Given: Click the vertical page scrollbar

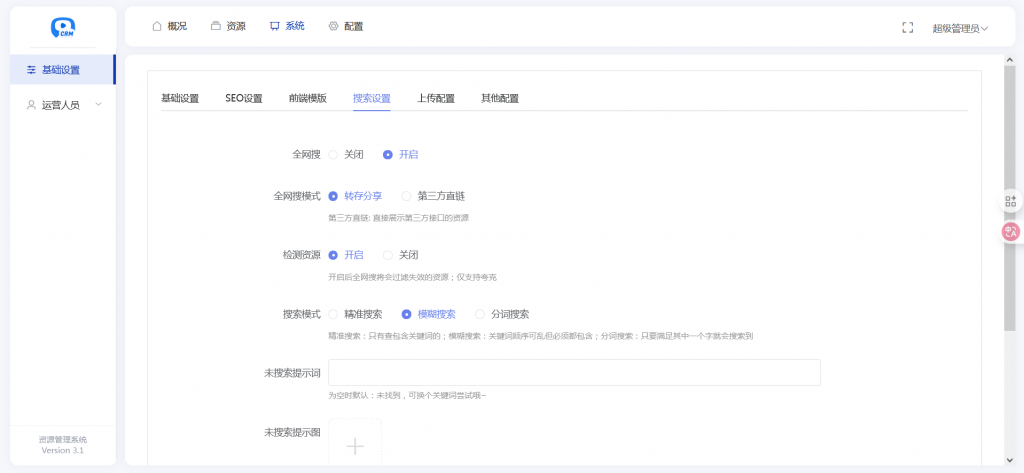Looking at the screenshot, I should (1009, 200).
